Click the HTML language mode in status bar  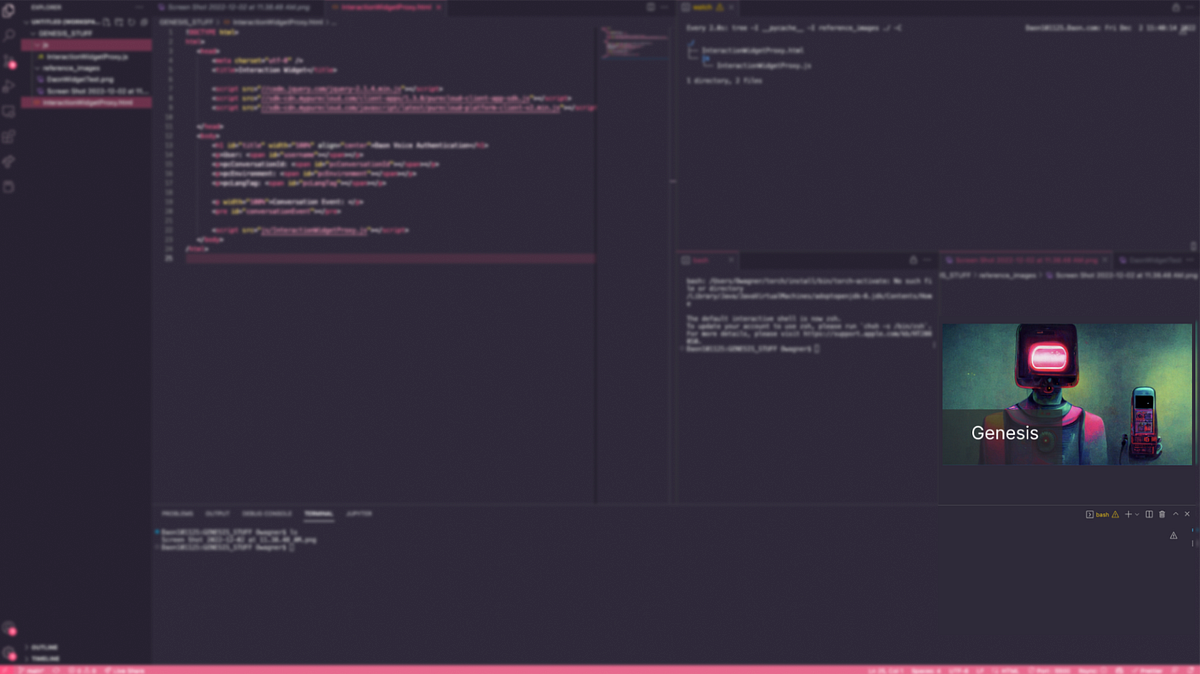[x=1010, y=669]
